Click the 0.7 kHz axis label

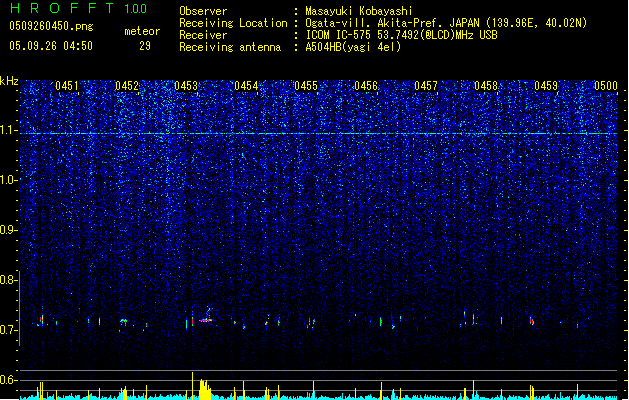(x=9, y=330)
